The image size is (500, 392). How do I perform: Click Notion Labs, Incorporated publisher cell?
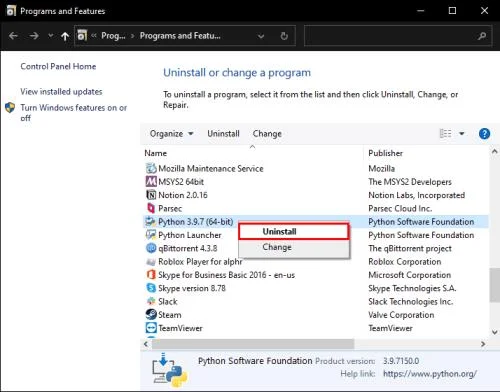pos(417,195)
